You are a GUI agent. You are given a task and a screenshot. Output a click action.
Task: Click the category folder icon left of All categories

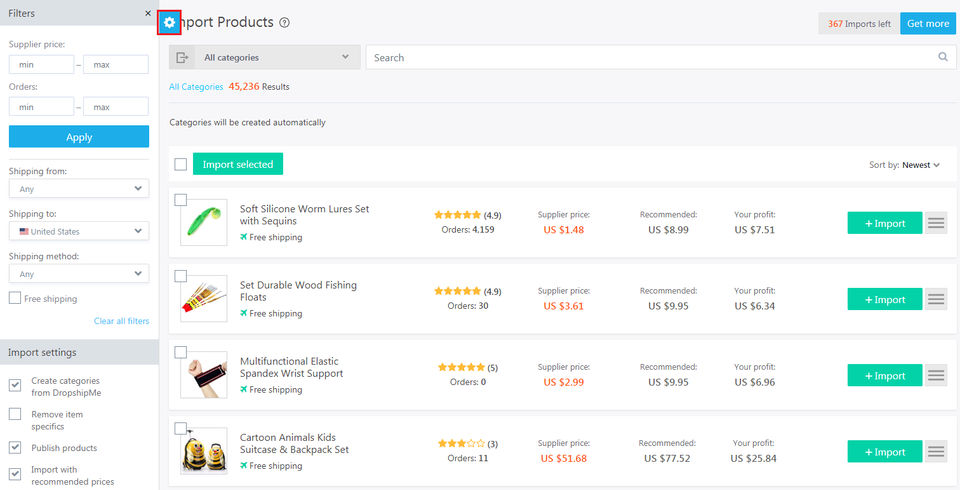(181, 58)
